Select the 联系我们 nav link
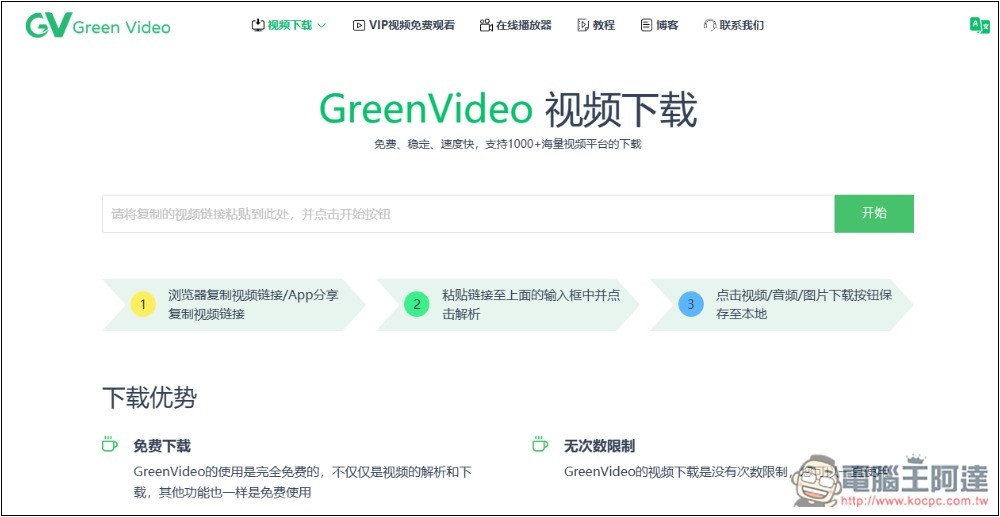Screen dimensions: 1000x517 [x=741, y=25]
